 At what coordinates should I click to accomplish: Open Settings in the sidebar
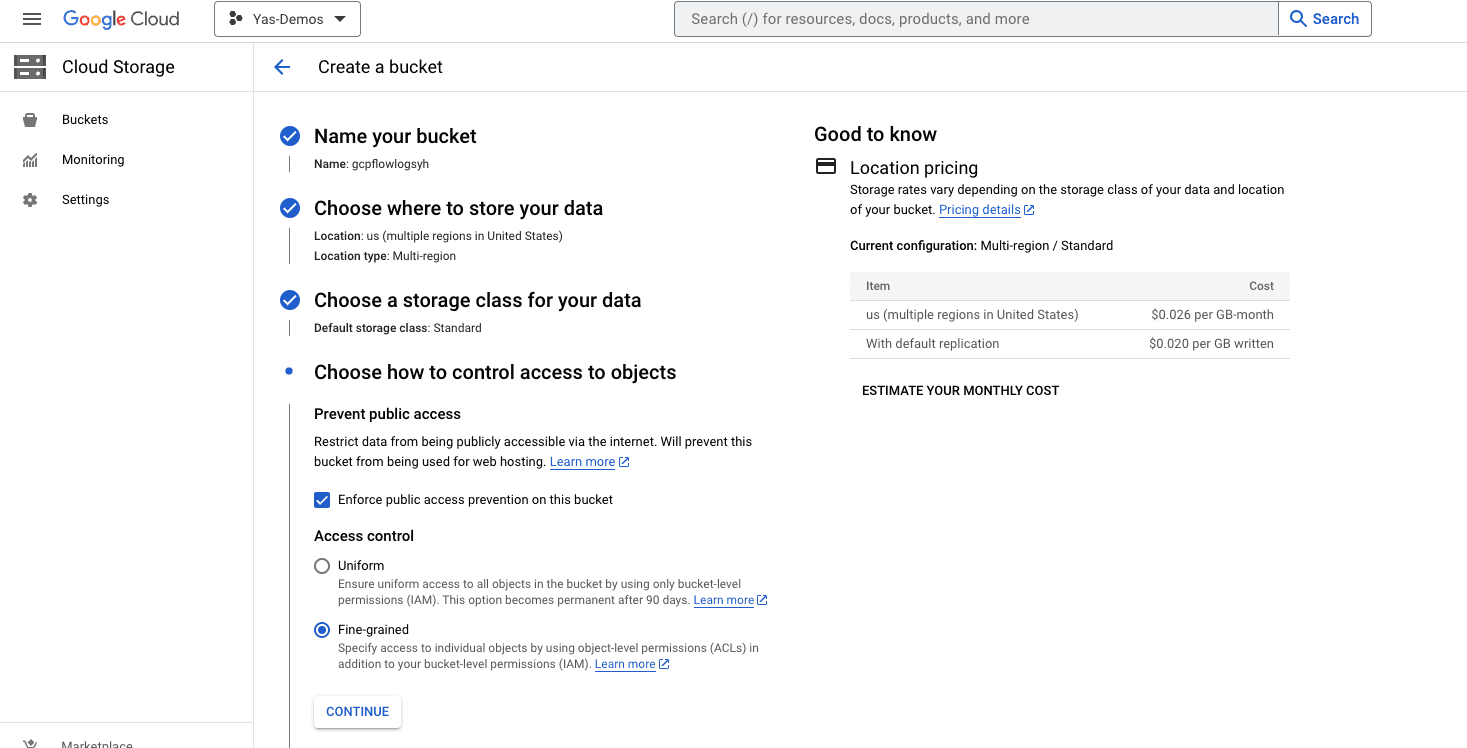point(86,200)
